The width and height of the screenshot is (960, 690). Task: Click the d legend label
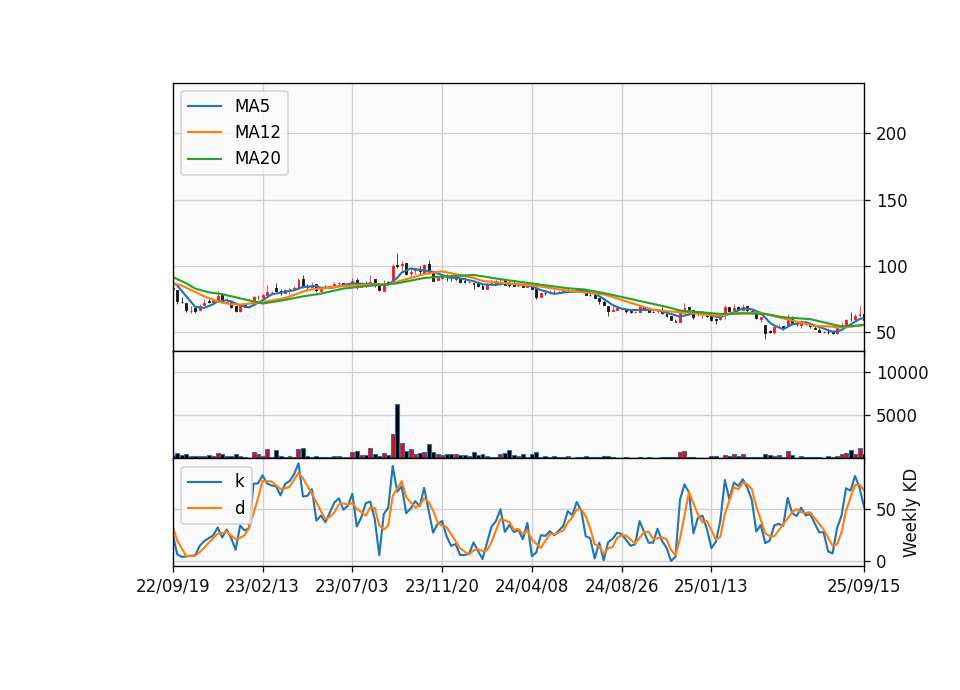click(x=239, y=508)
